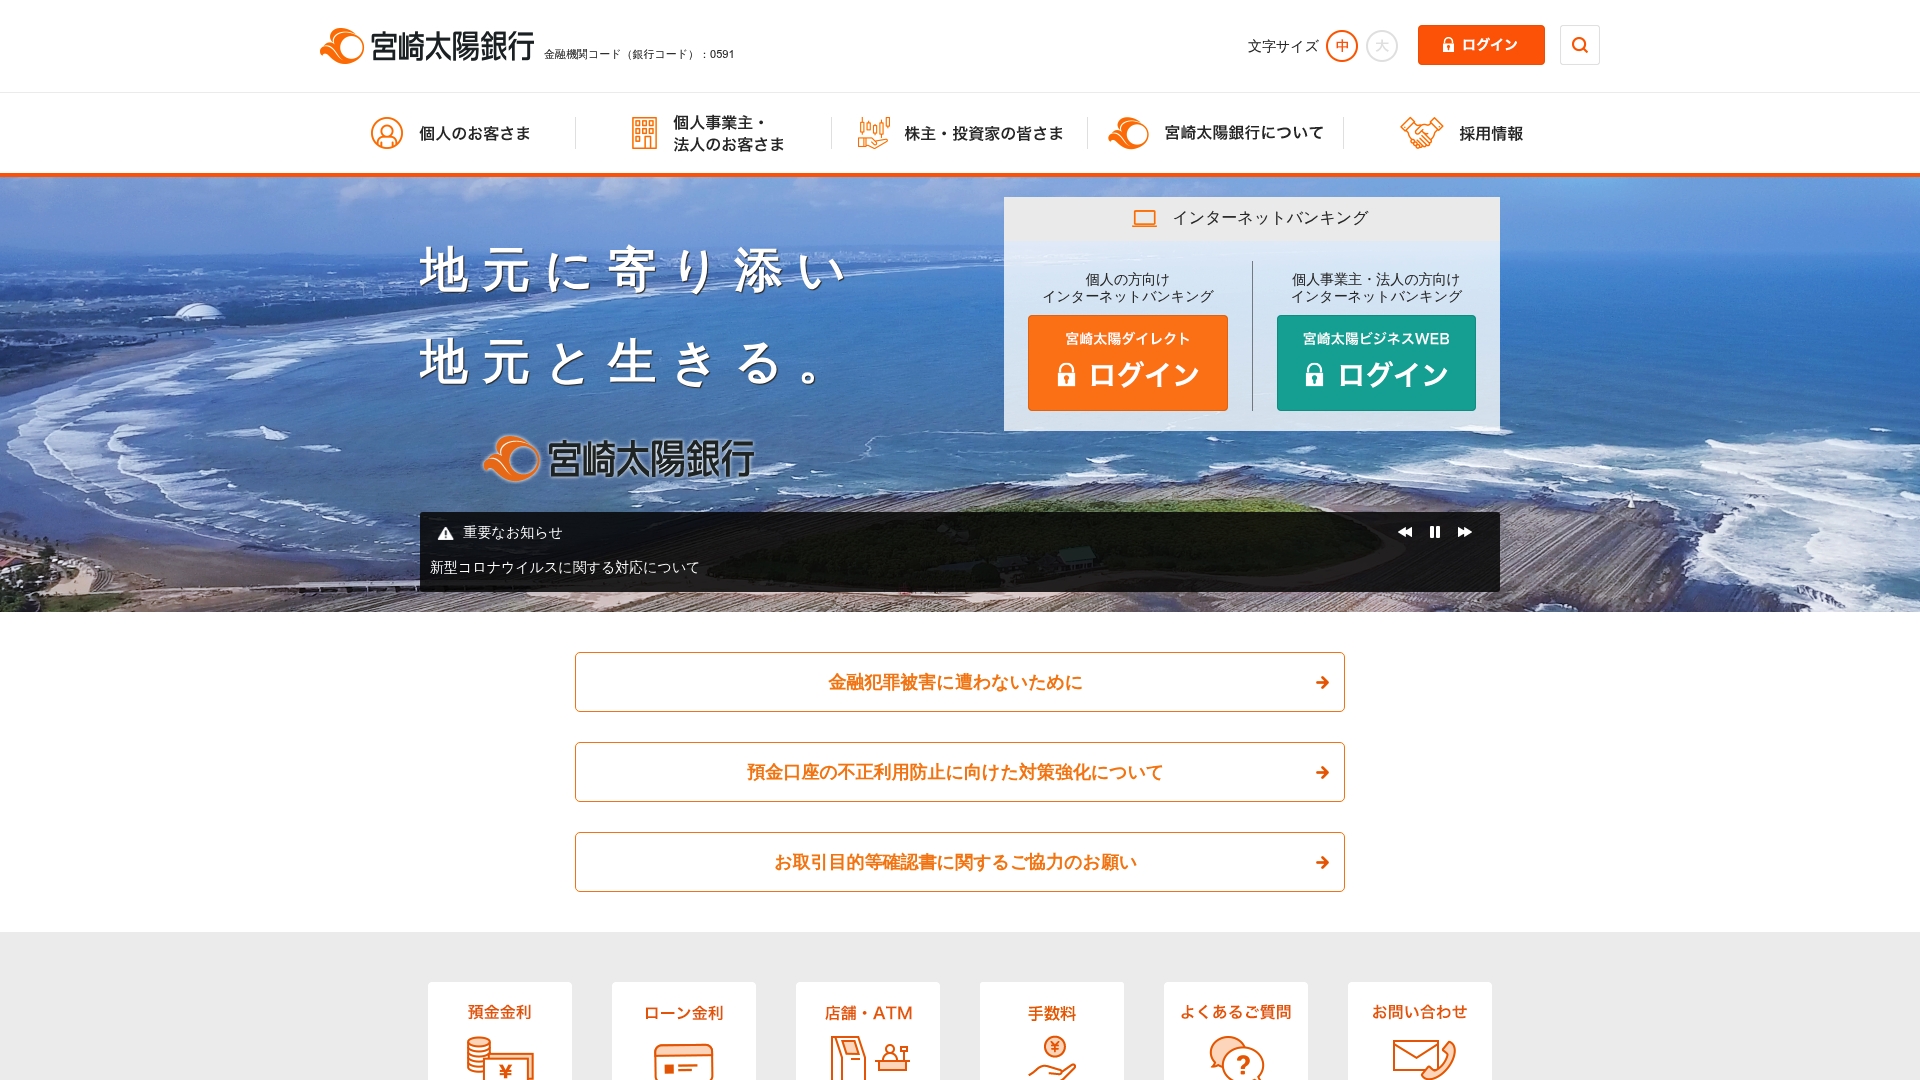Open the お問い合わせ card
The height and width of the screenshot is (1080, 1920).
coord(1420,1031)
